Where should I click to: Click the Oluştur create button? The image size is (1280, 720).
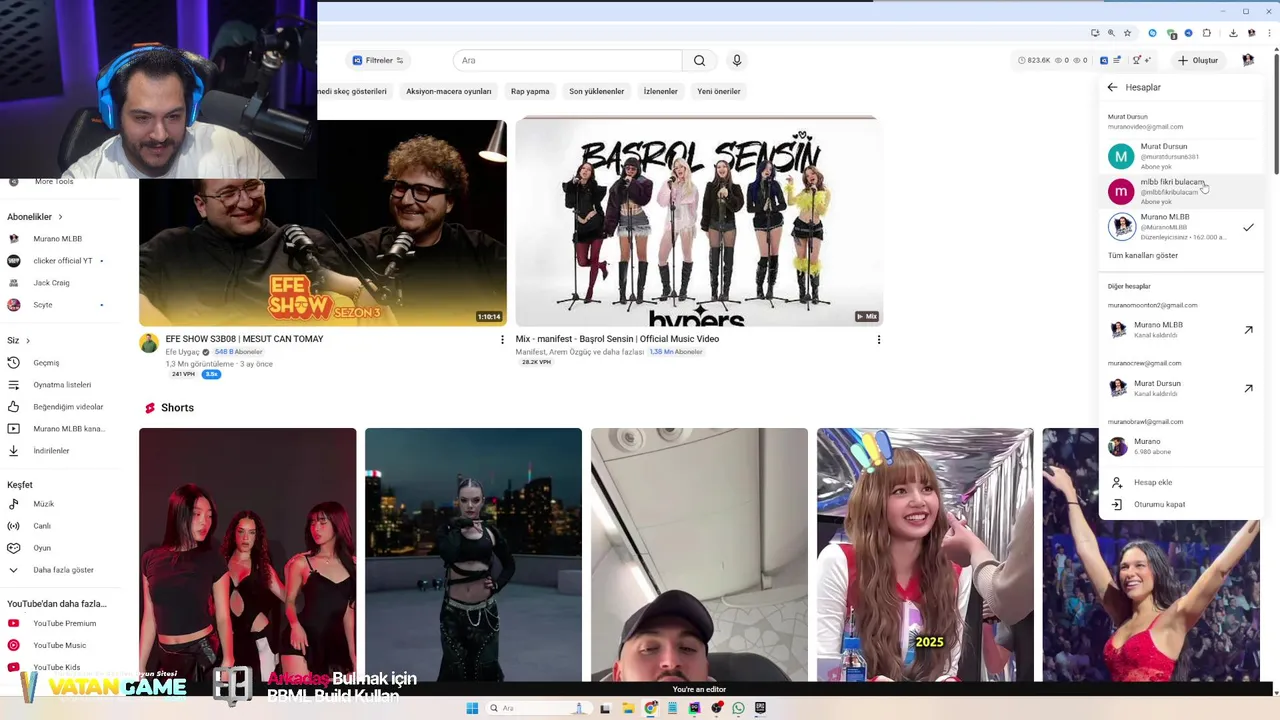pyautogui.click(x=1198, y=60)
